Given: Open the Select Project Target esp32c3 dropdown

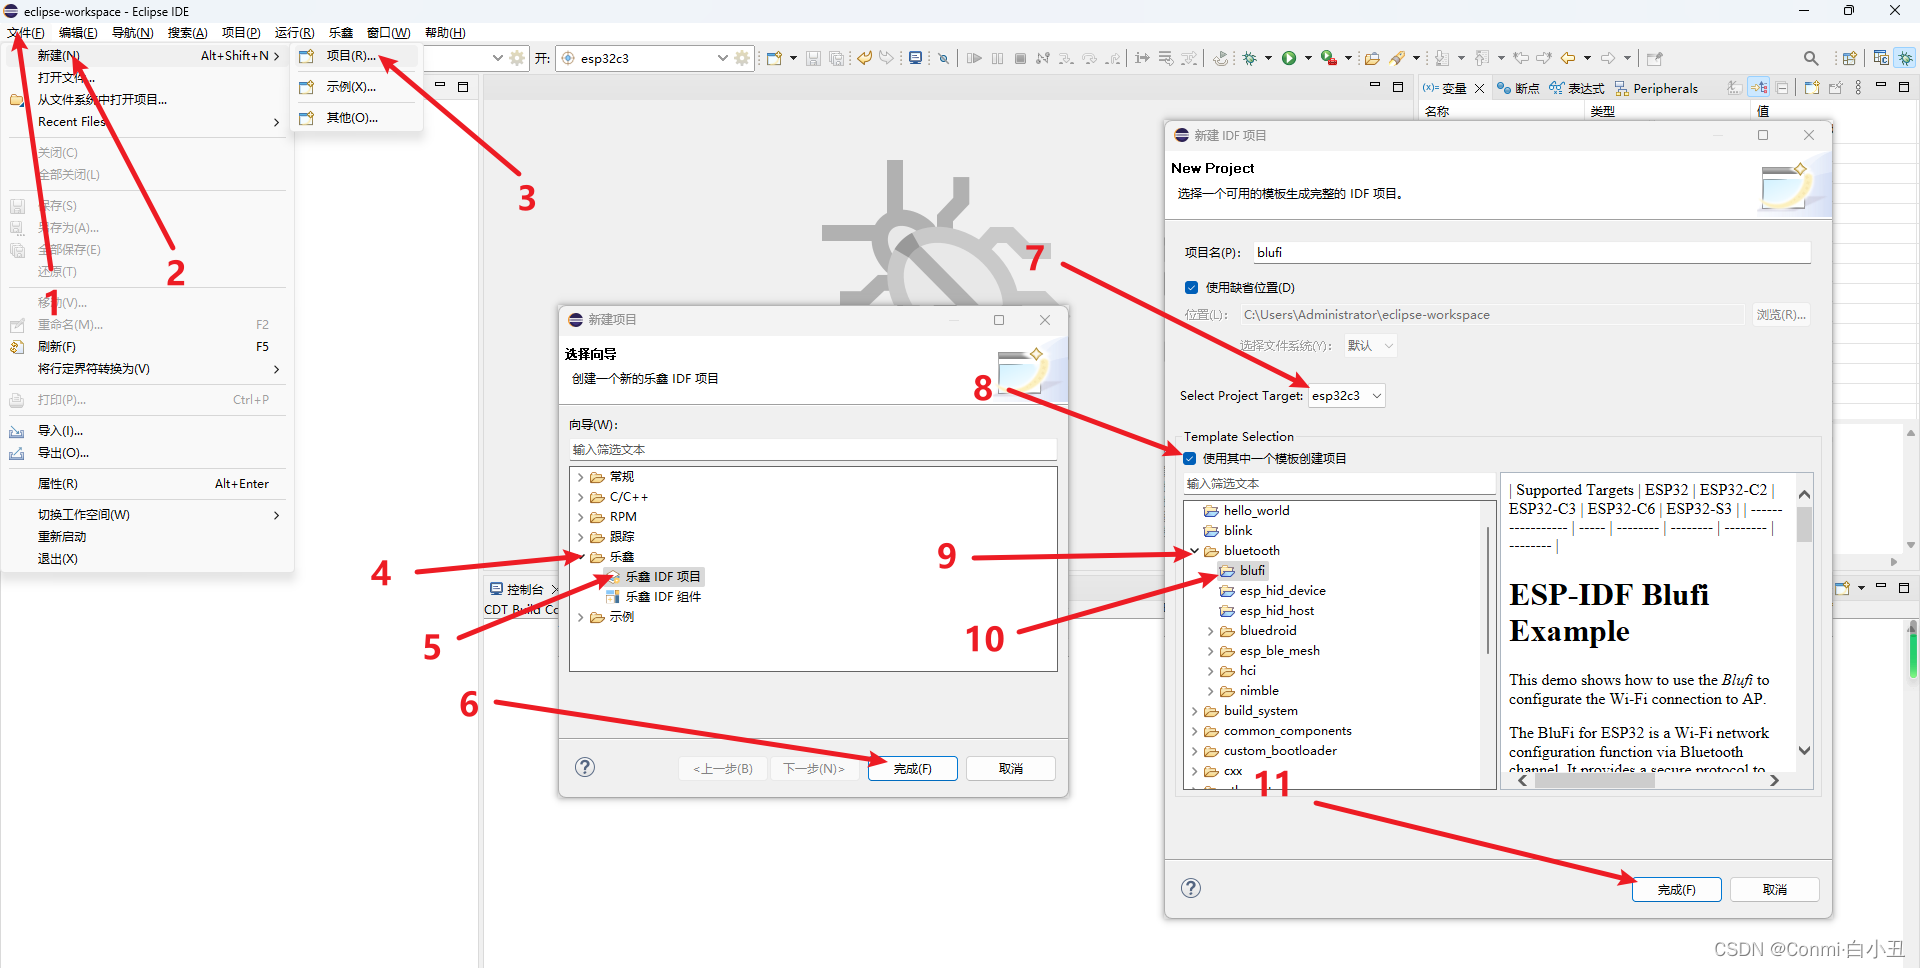Looking at the screenshot, I should [x=1346, y=395].
